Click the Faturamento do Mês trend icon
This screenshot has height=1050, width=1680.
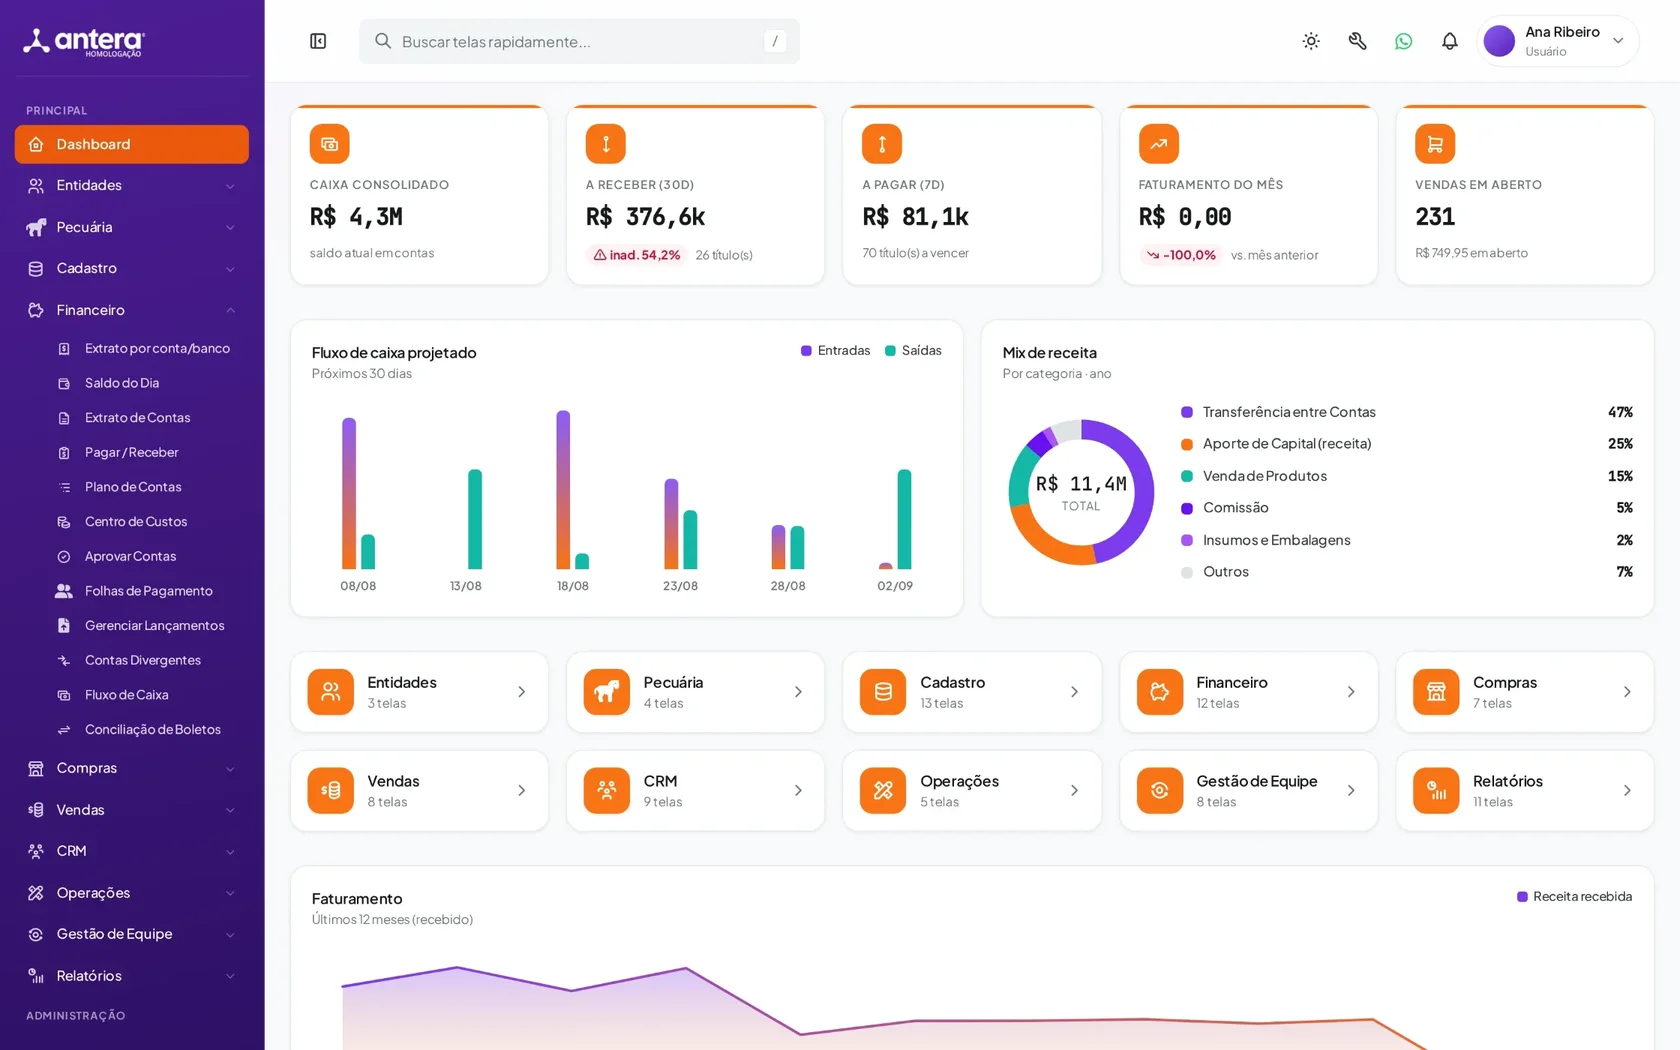1159,144
